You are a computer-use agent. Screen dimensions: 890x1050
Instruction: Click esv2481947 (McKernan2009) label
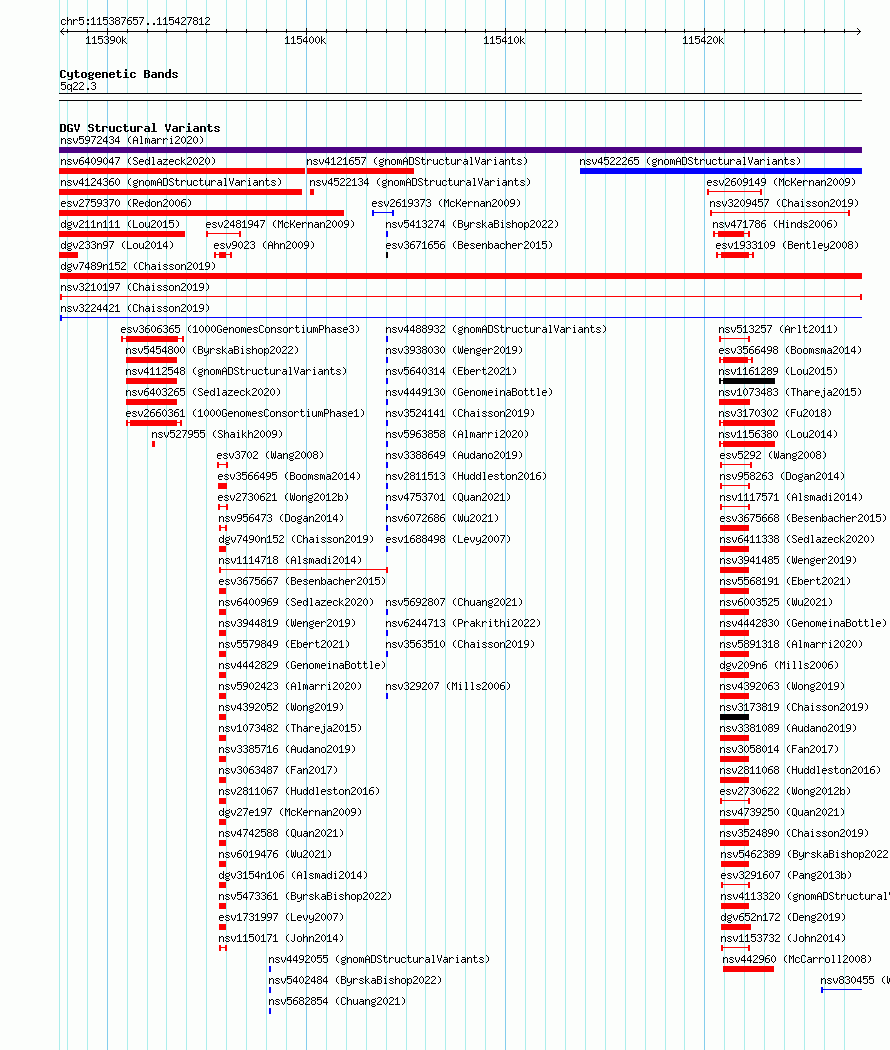pyautogui.click(x=280, y=224)
